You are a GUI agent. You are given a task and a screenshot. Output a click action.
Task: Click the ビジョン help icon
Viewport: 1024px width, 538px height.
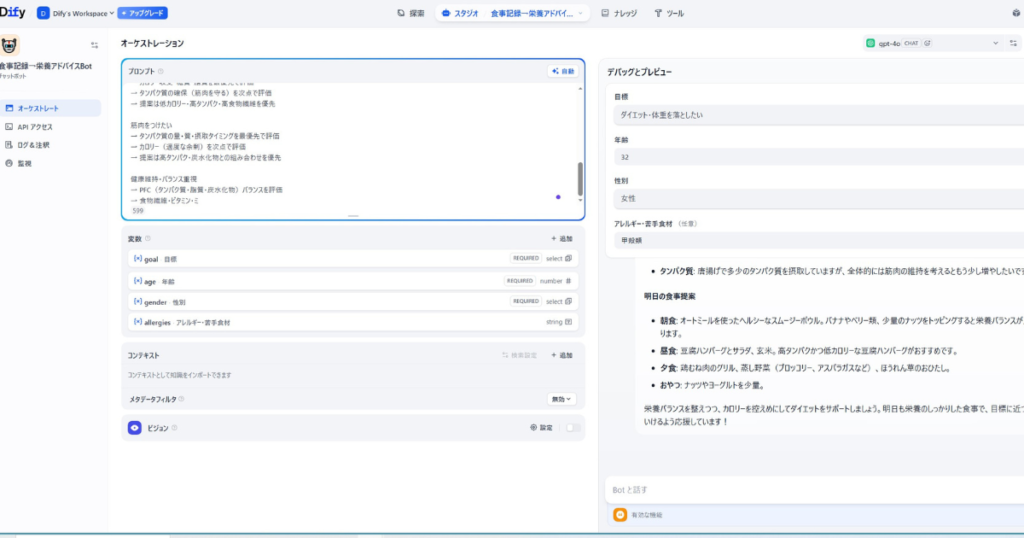tap(174, 428)
